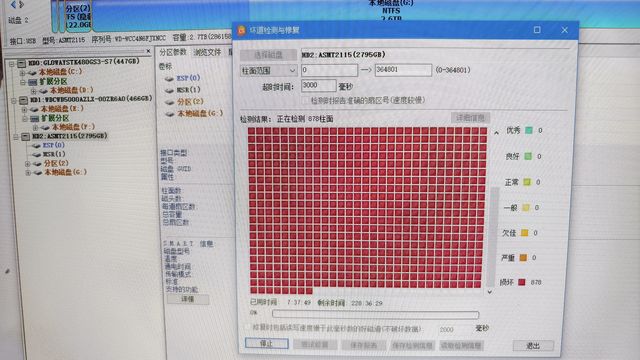The height and width of the screenshot is (360, 640).
Task: Collapse 扩展分区 under HD0
Action: [23, 82]
